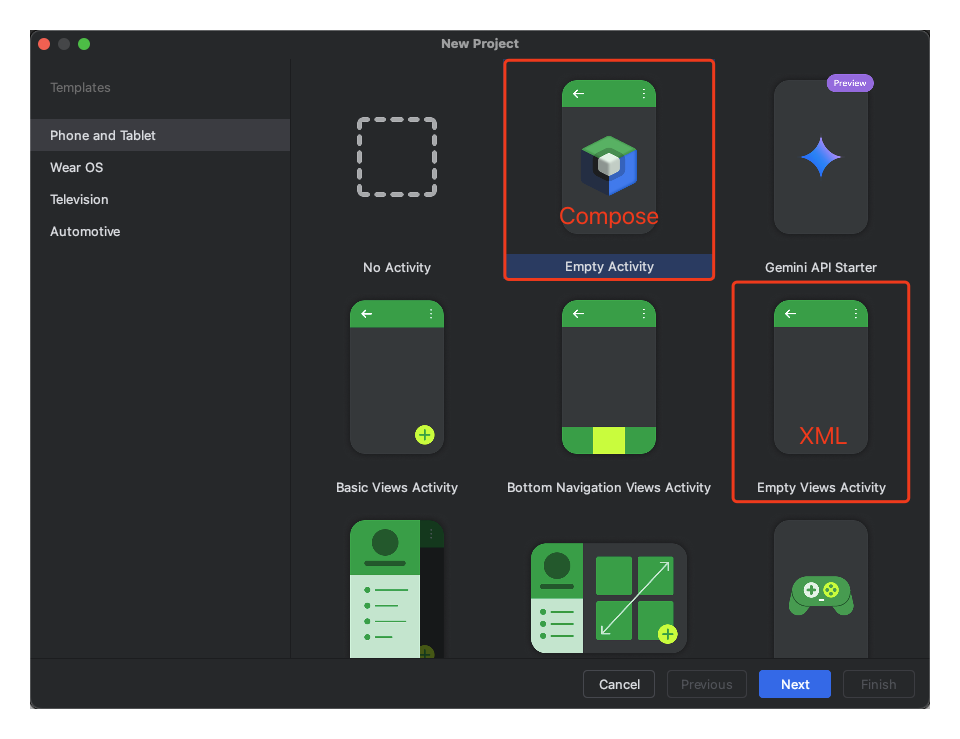Choose Bottom Navigation Views Activity thumbnail
The width and height of the screenshot is (960, 739).
pos(609,377)
